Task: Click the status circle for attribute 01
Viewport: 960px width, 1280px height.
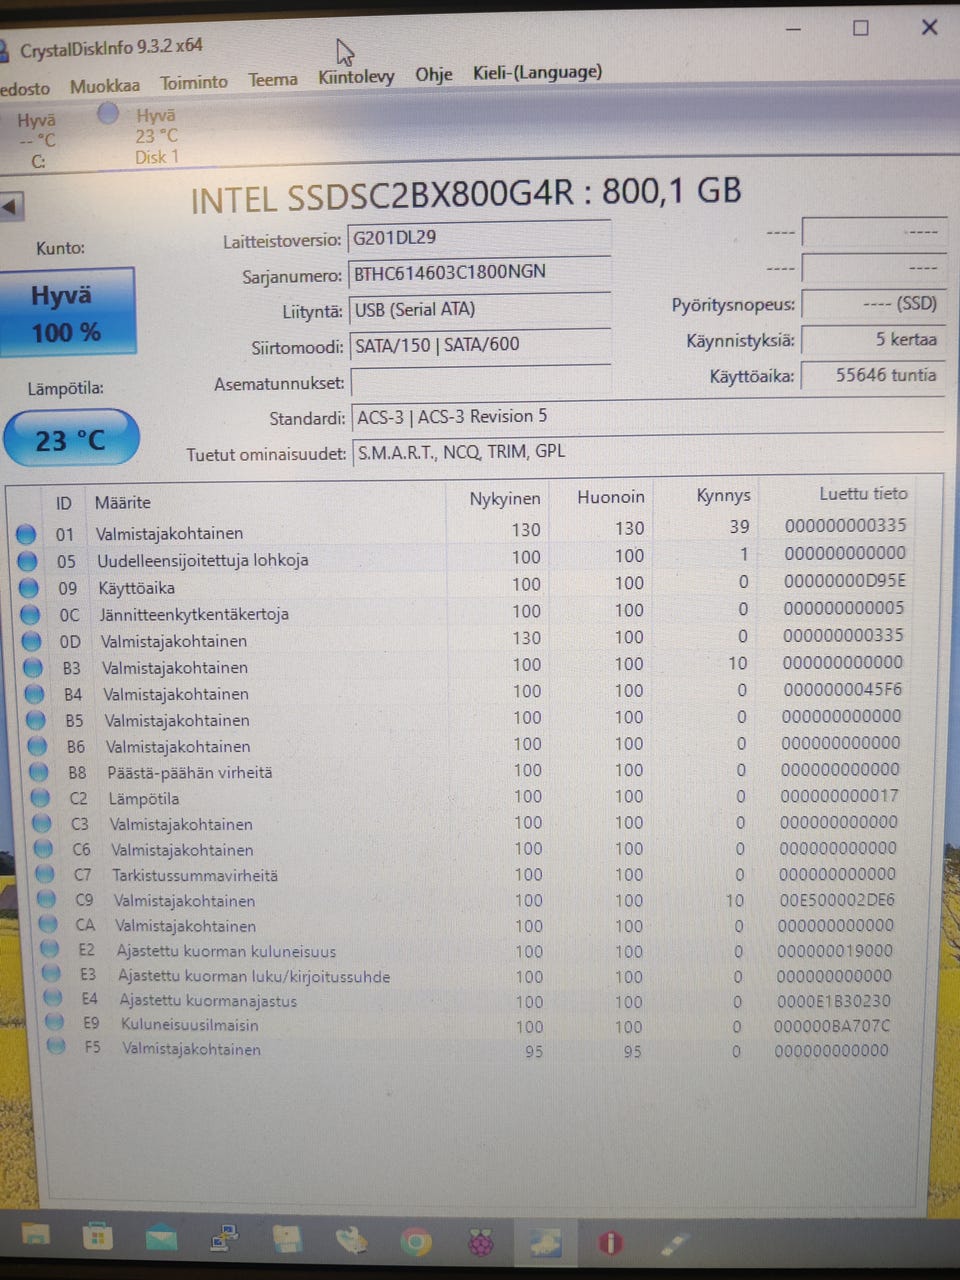Action: [26, 533]
